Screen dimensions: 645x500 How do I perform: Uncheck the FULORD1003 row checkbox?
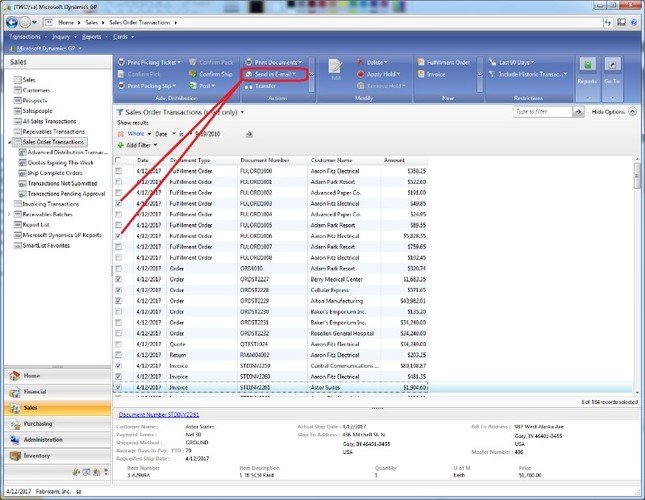[118, 204]
